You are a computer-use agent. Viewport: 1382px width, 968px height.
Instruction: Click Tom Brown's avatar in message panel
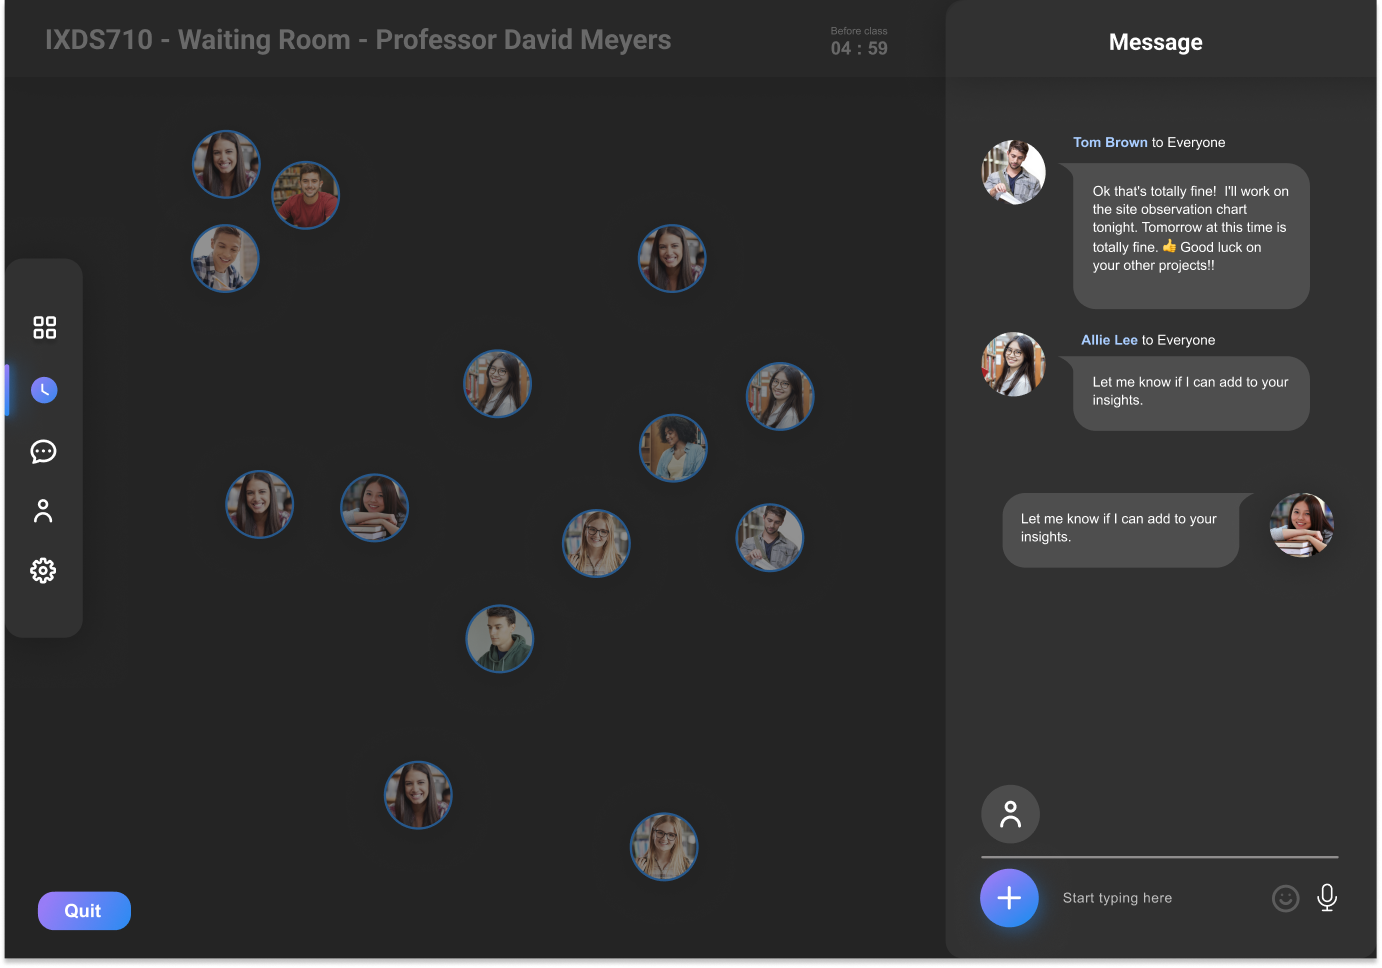pos(1013,172)
